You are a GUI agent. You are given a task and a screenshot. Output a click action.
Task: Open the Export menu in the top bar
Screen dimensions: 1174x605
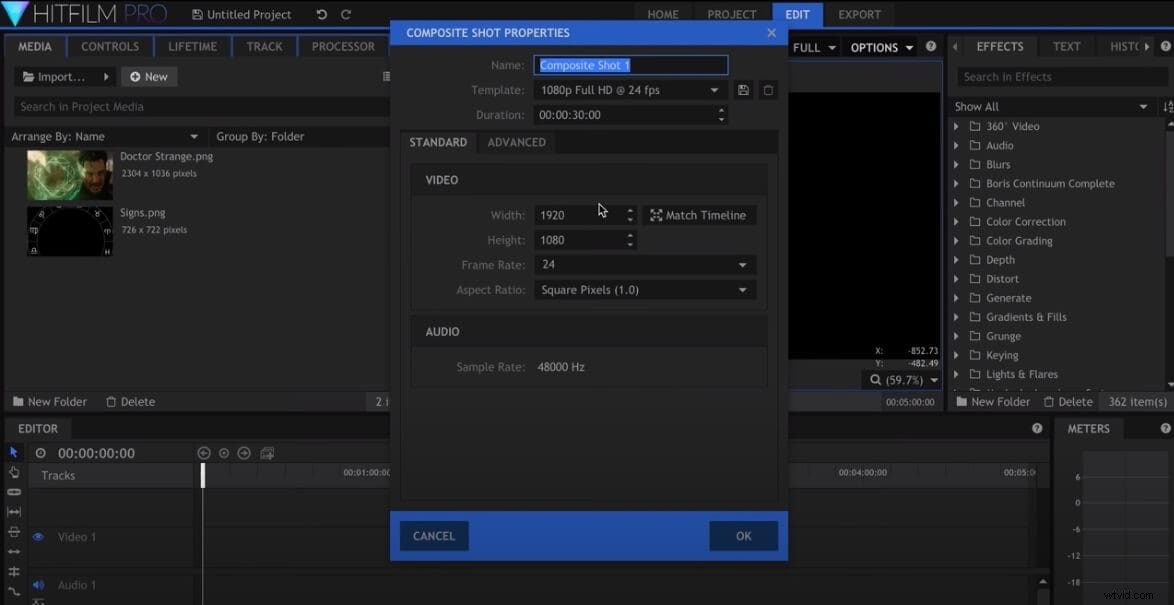(859, 14)
